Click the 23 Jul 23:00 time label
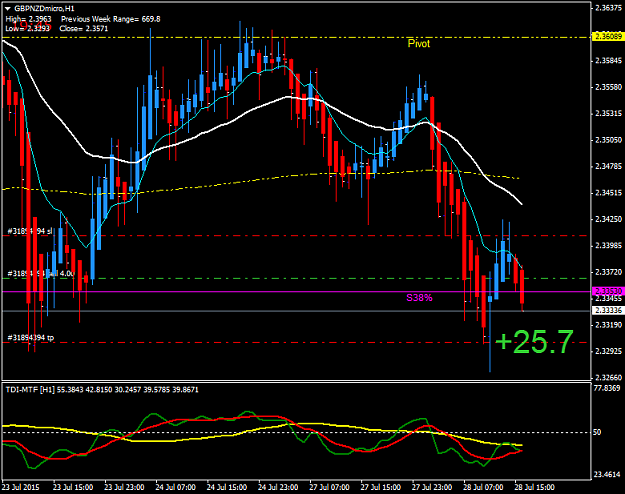 [x=124, y=487]
